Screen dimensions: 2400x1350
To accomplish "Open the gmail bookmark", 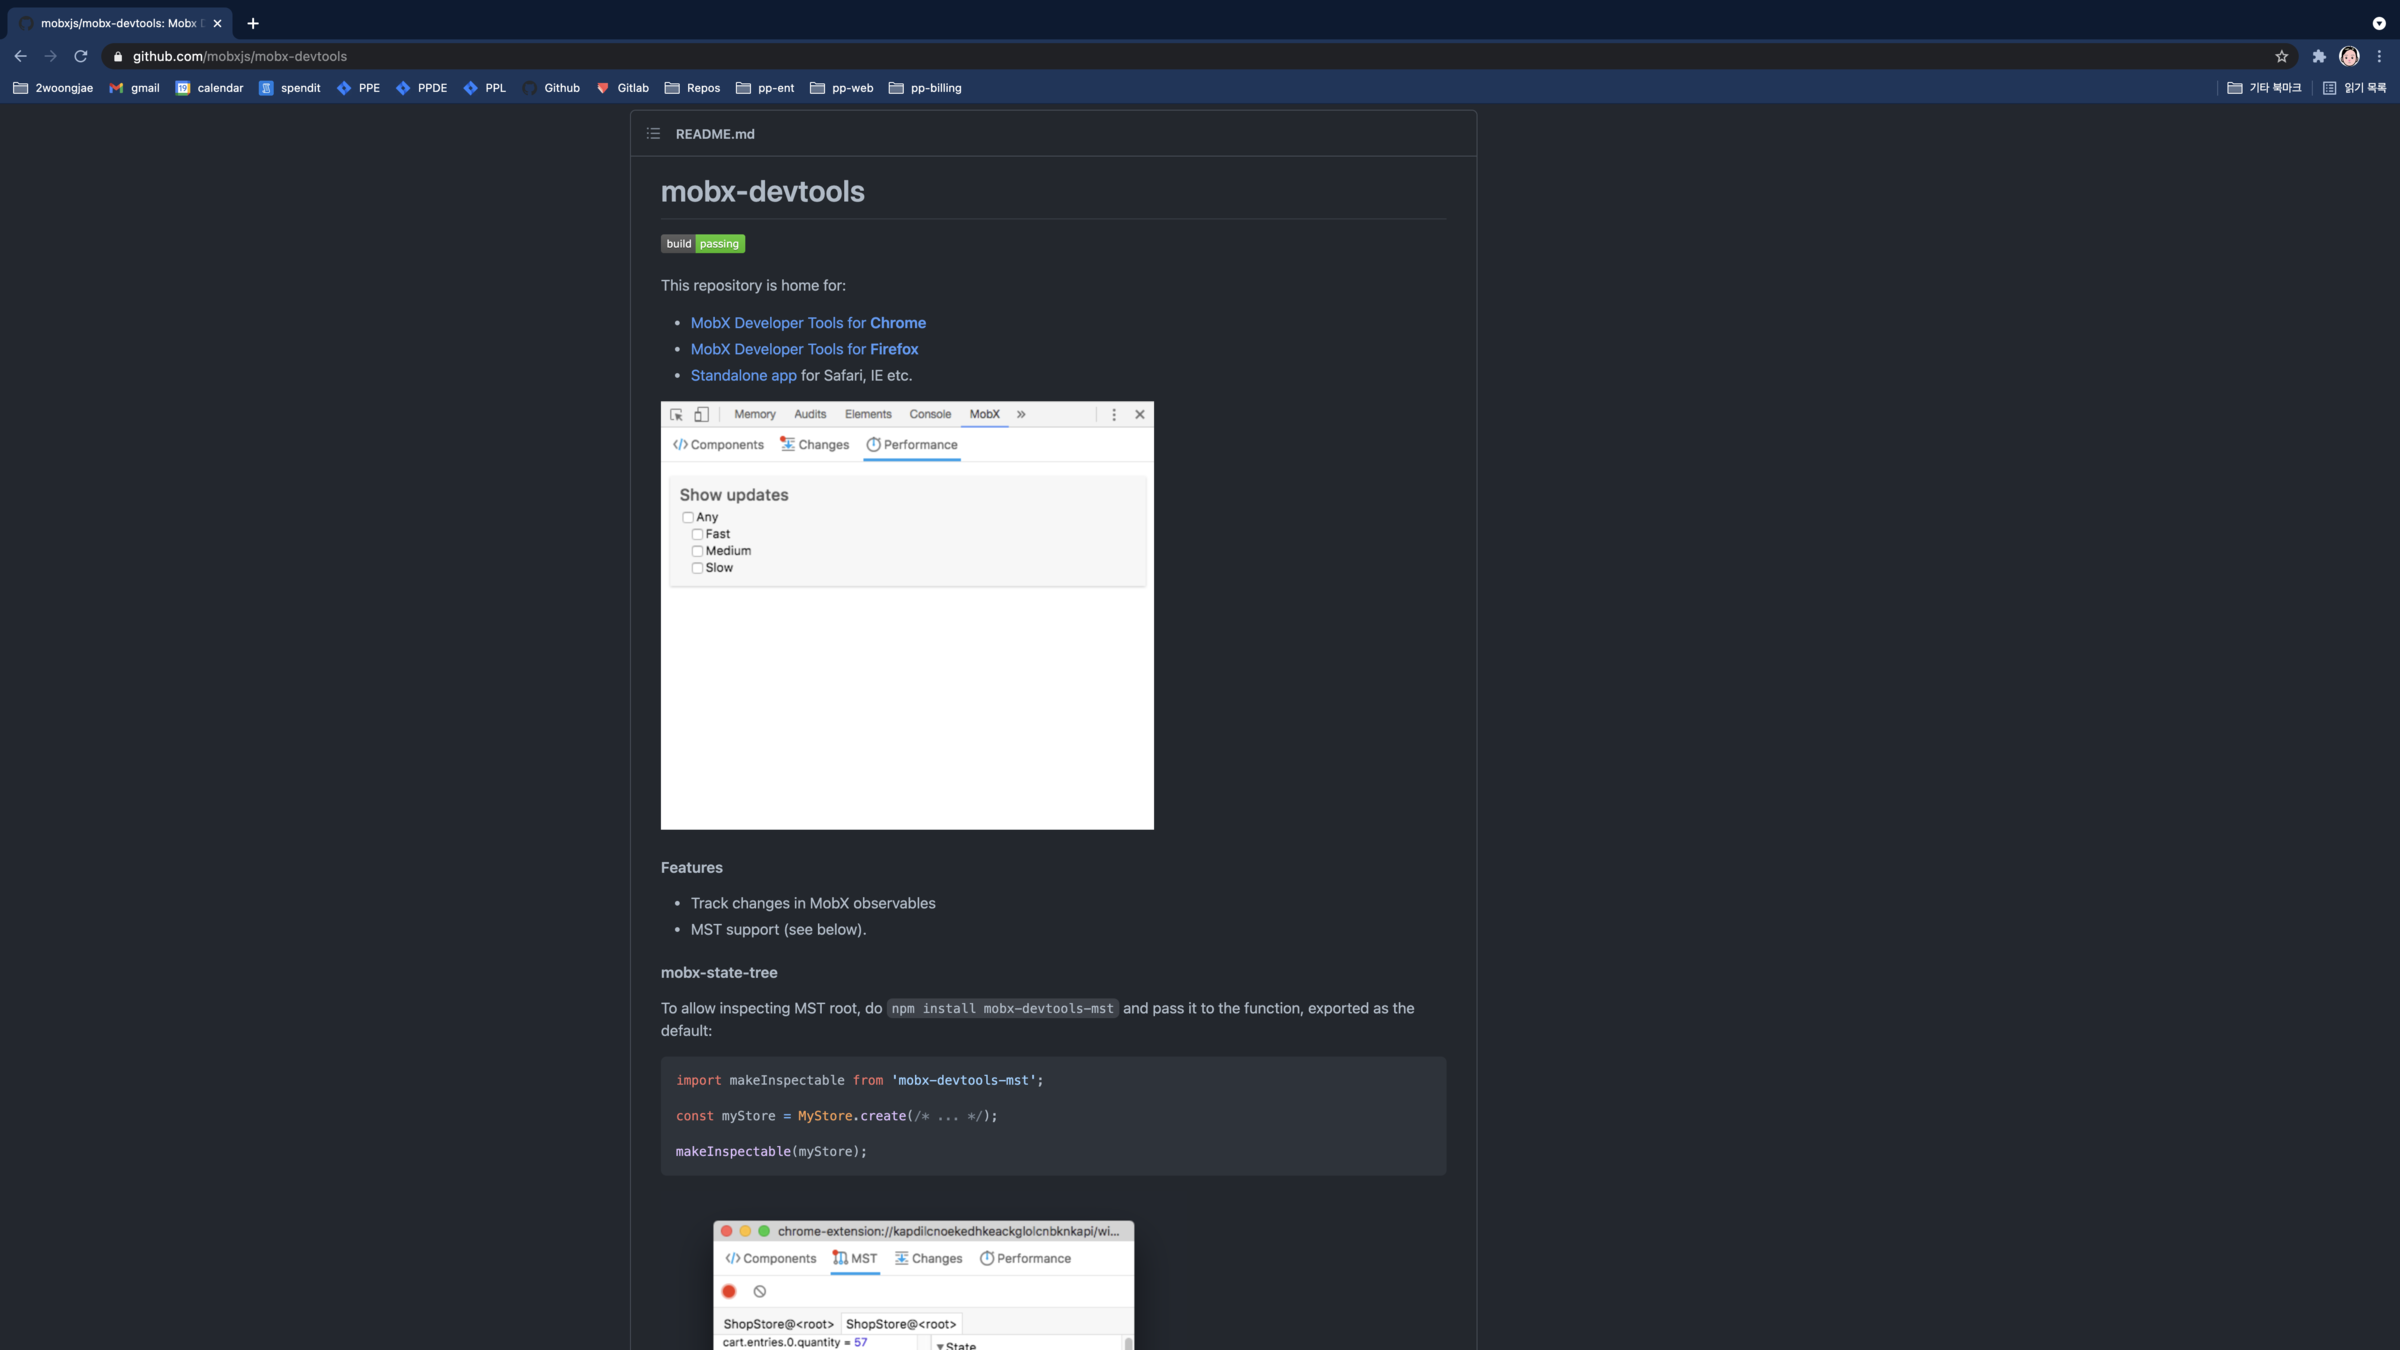I will (134, 88).
